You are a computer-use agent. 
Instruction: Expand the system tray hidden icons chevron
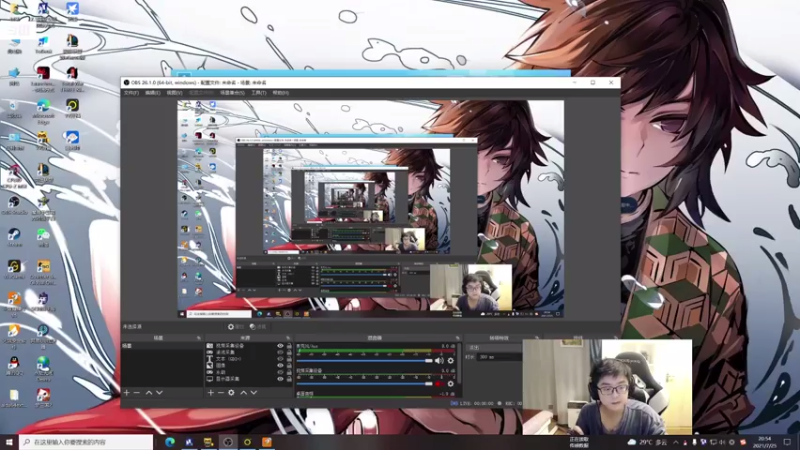point(676,442)
